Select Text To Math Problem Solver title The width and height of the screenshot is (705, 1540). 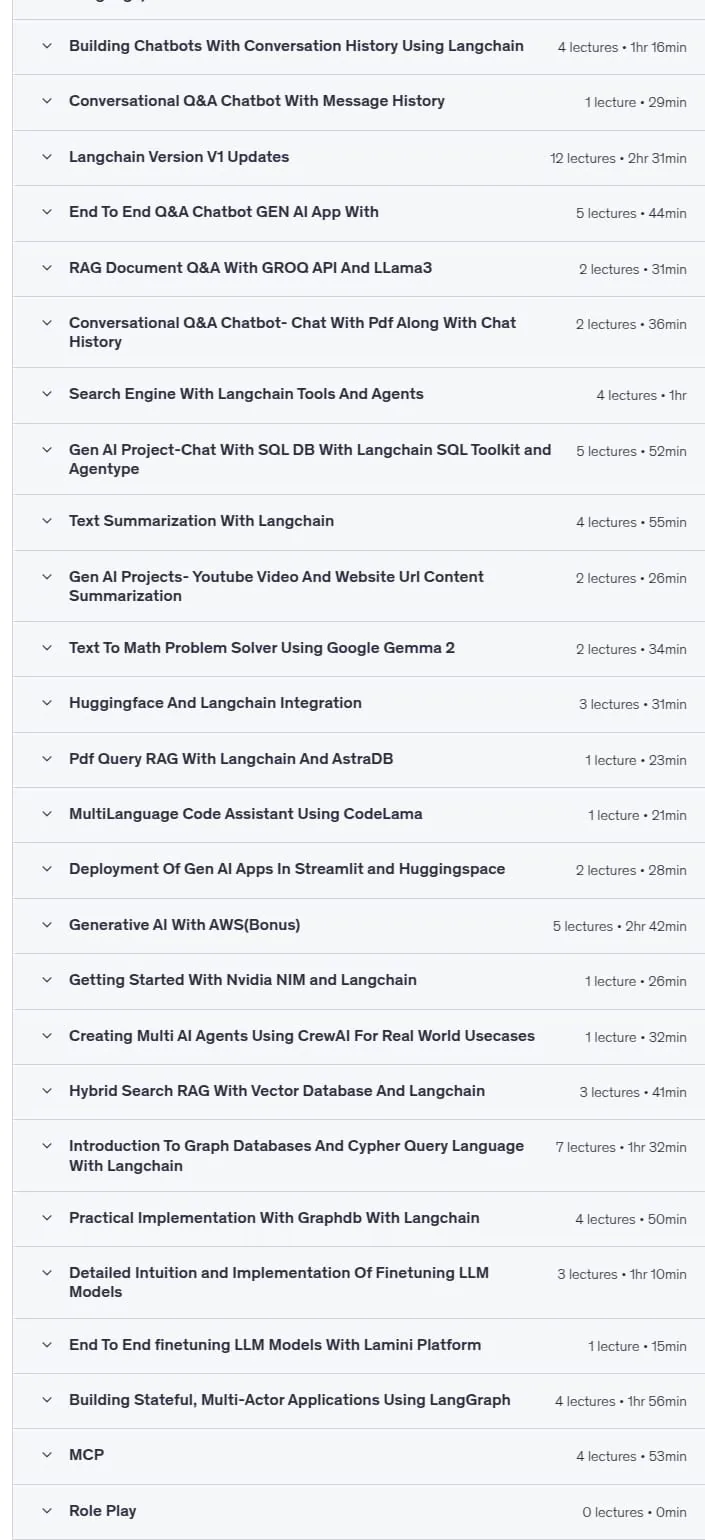262,648
